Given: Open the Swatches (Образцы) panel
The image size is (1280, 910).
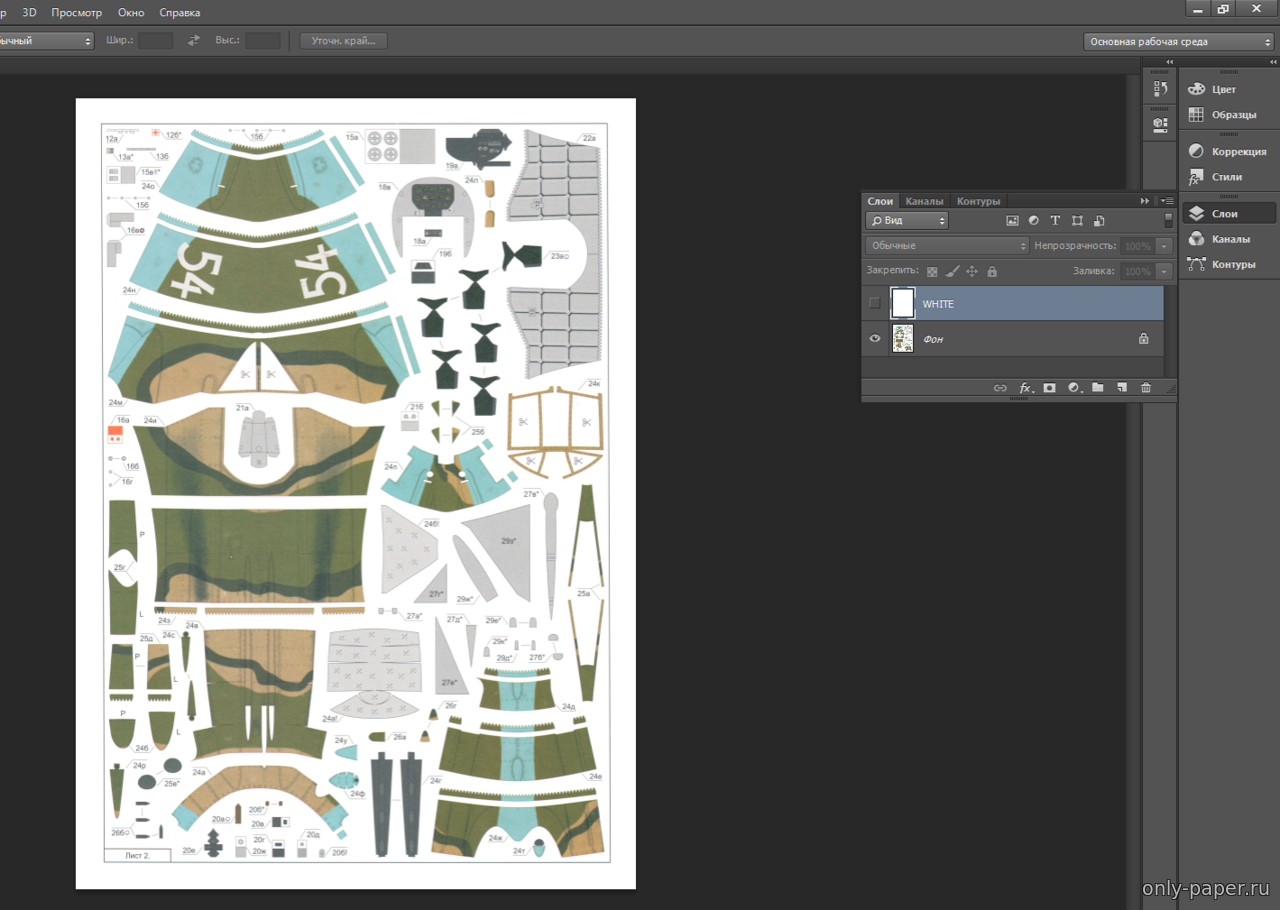Looking at the screenshot, I should point(1227,115).
